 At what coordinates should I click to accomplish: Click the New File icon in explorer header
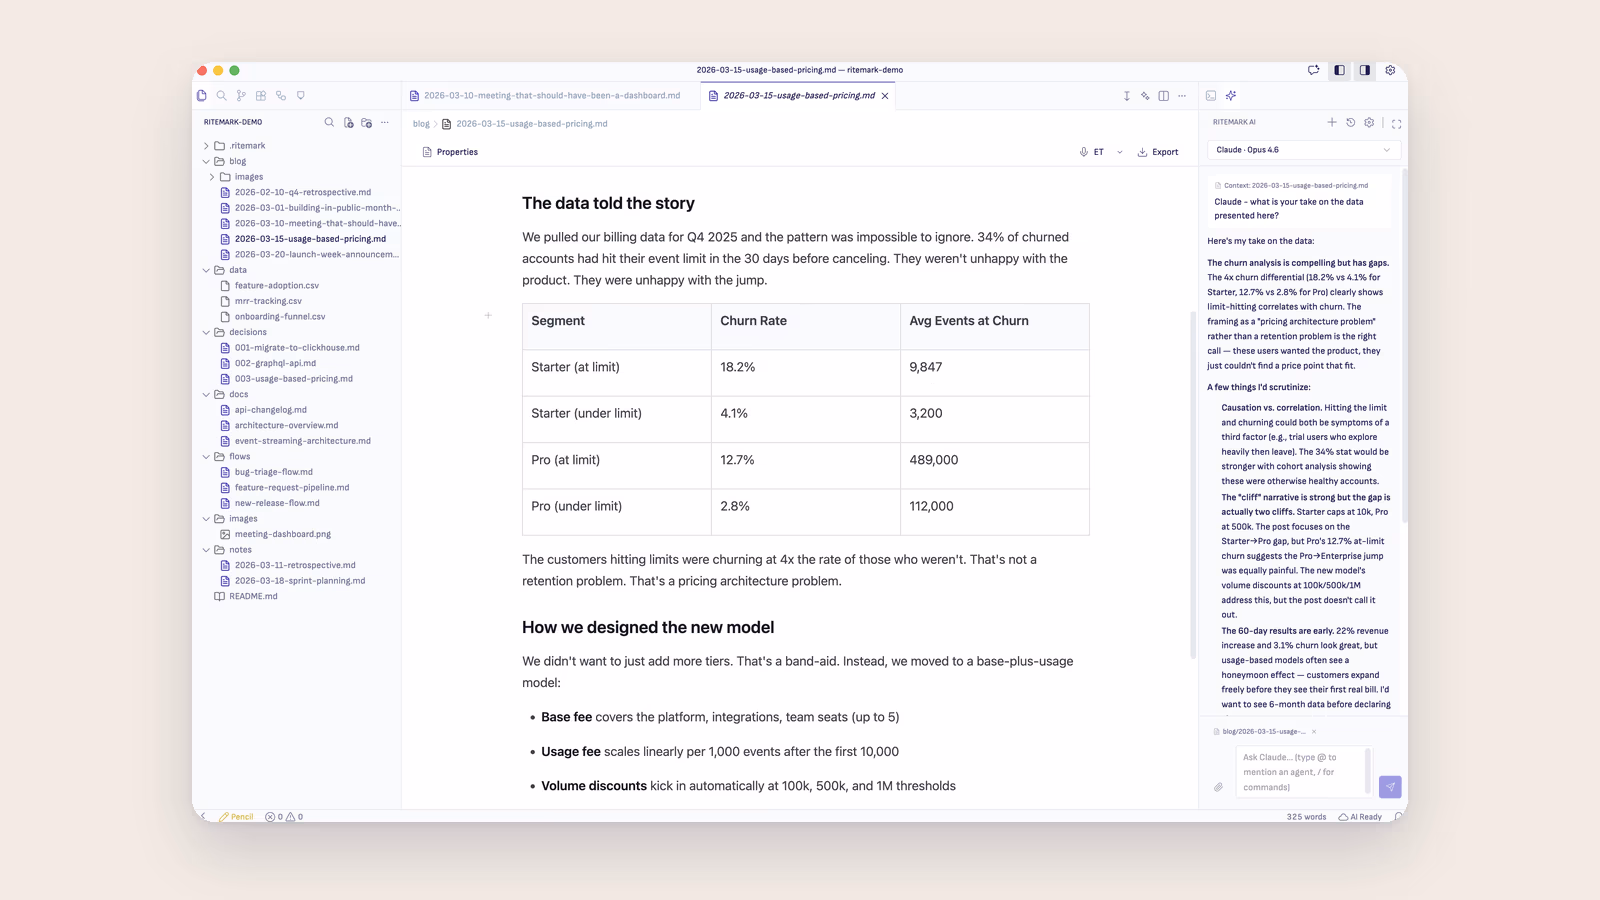[348, 122]
